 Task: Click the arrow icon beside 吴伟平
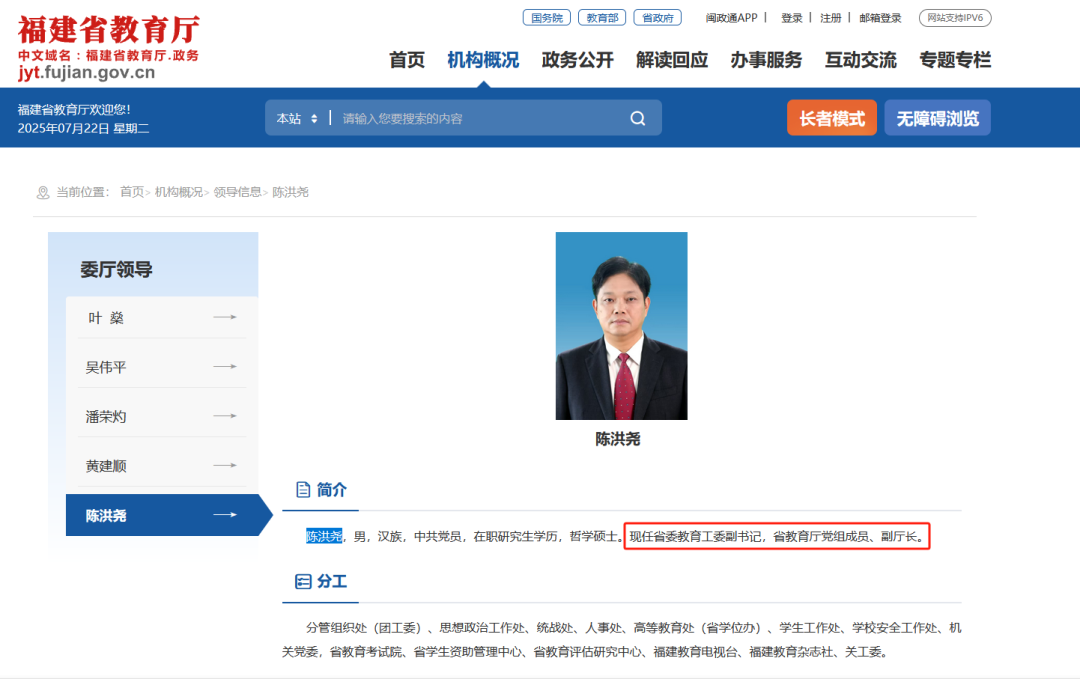[225, 367]
